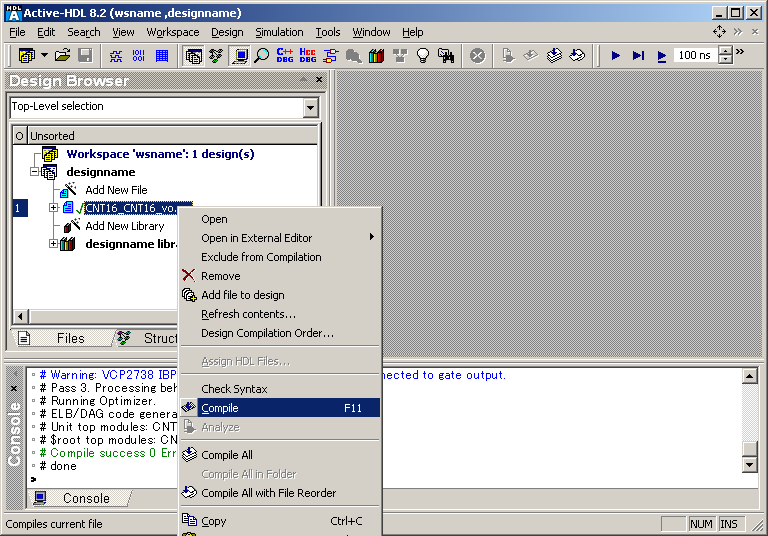The width and height of the screenshot is (768, 536).
Task: Choose Compile All in context menu
Action: tap(280, 455)
